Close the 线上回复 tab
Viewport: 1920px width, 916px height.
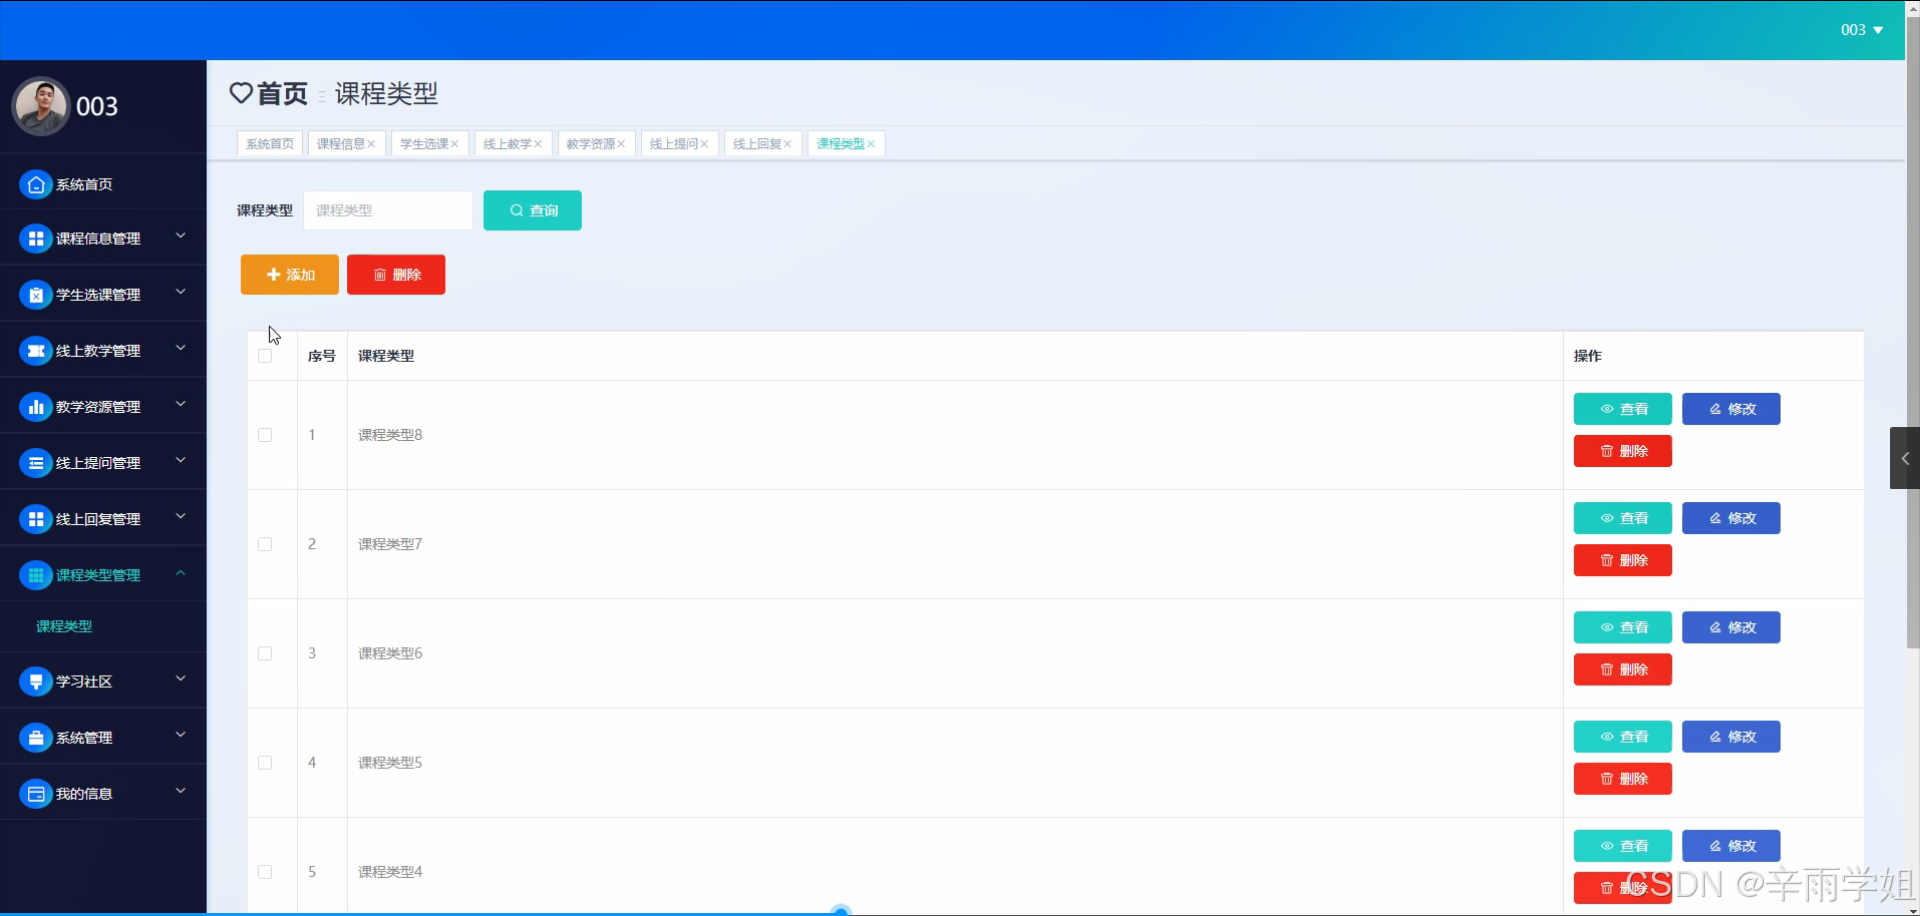[x=788, y=144]
